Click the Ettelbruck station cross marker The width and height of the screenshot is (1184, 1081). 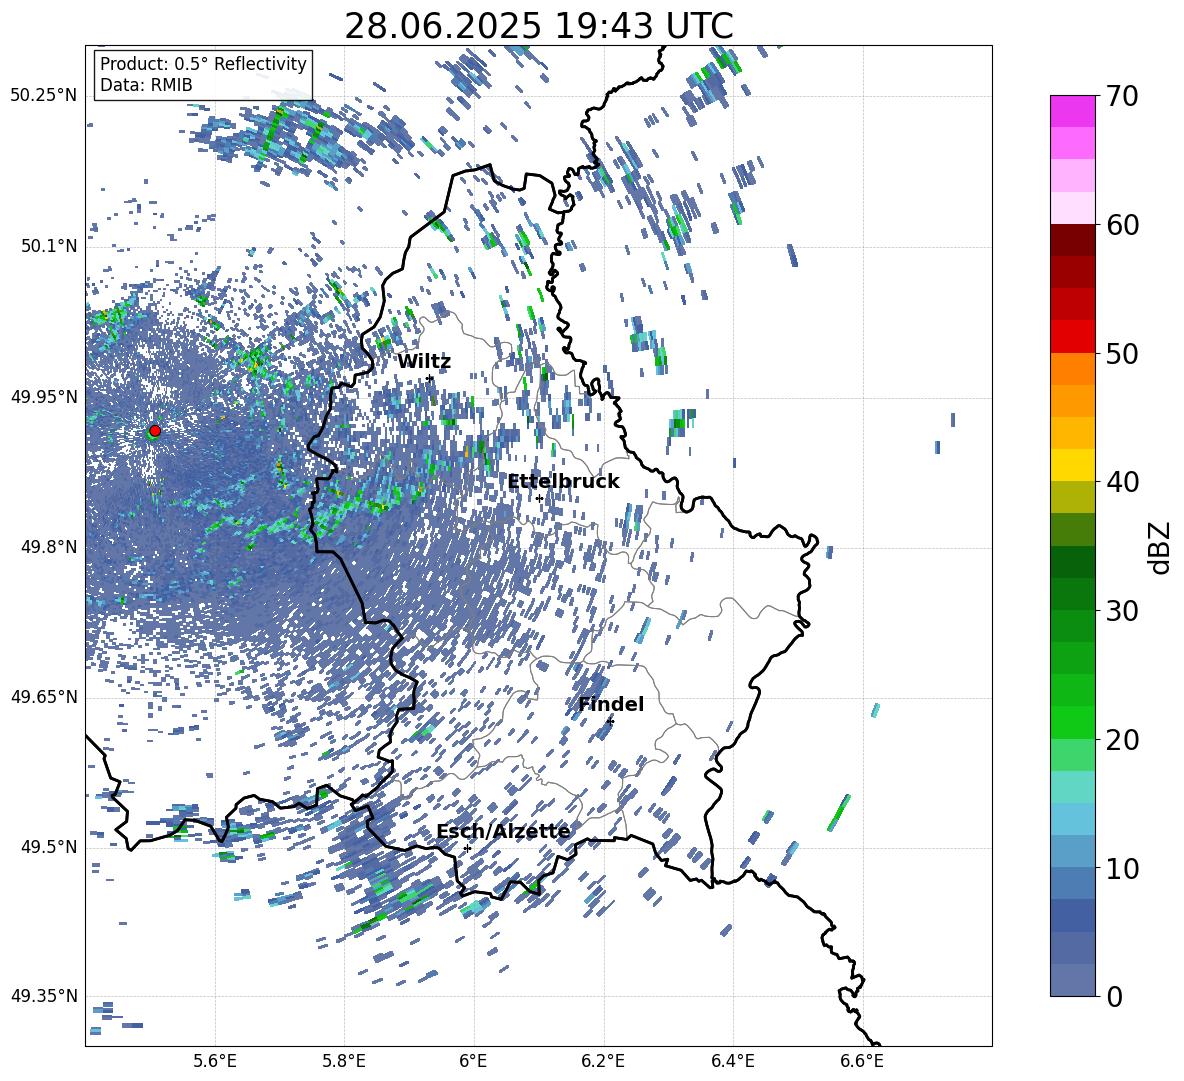539,498
